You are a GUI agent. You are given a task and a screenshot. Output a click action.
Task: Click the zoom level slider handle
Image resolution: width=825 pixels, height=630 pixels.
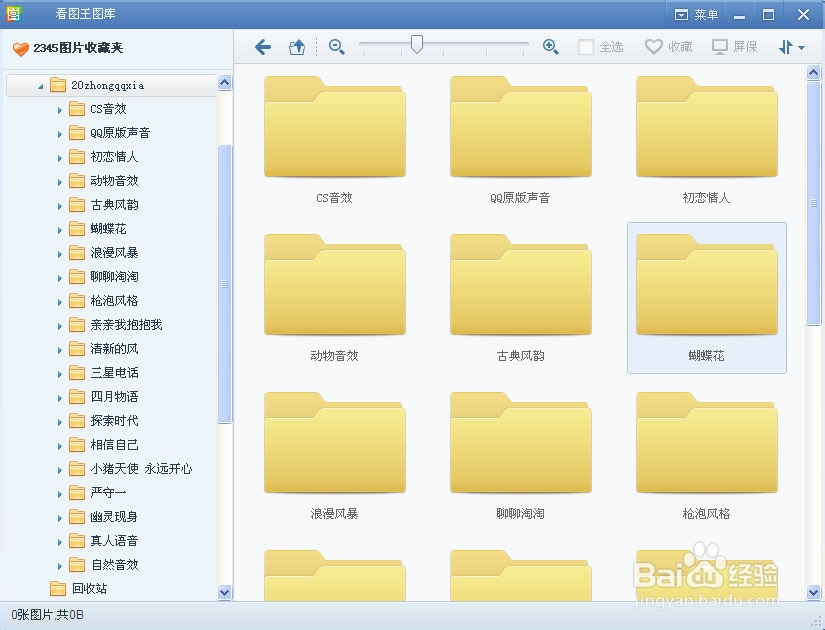click(417, 44)
